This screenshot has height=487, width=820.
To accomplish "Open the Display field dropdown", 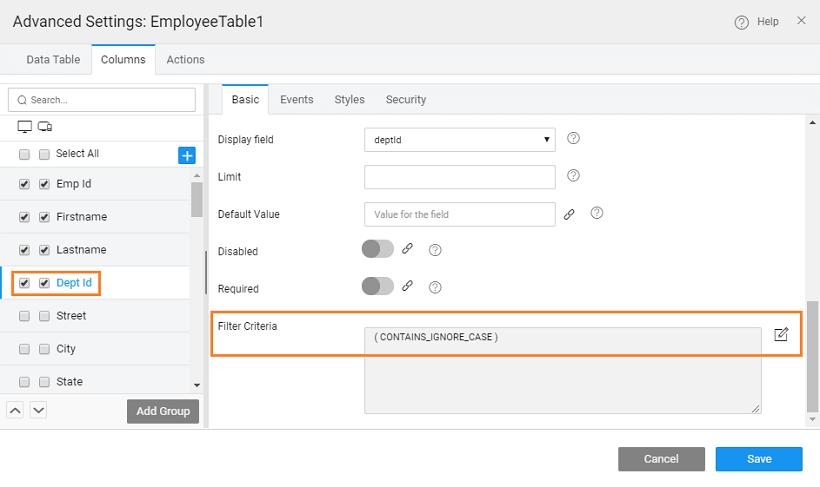I will point(459,140).
